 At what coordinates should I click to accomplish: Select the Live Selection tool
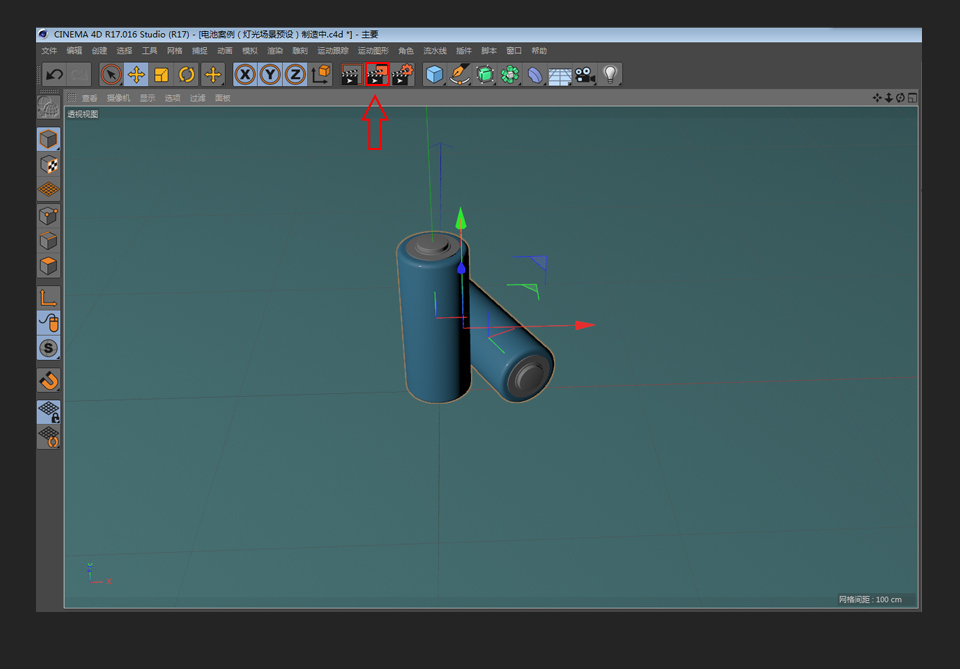pos(110,74)
